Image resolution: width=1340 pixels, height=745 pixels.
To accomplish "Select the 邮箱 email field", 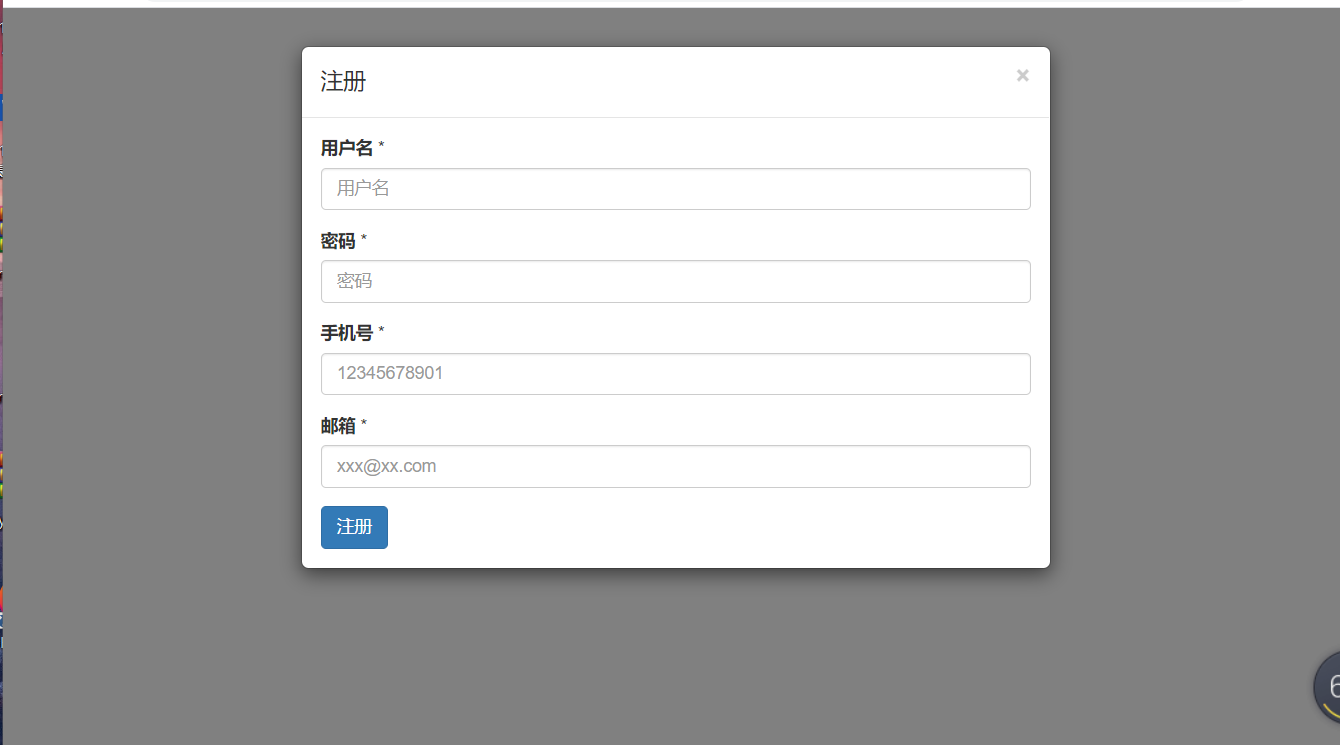I will tap(675, 466).
